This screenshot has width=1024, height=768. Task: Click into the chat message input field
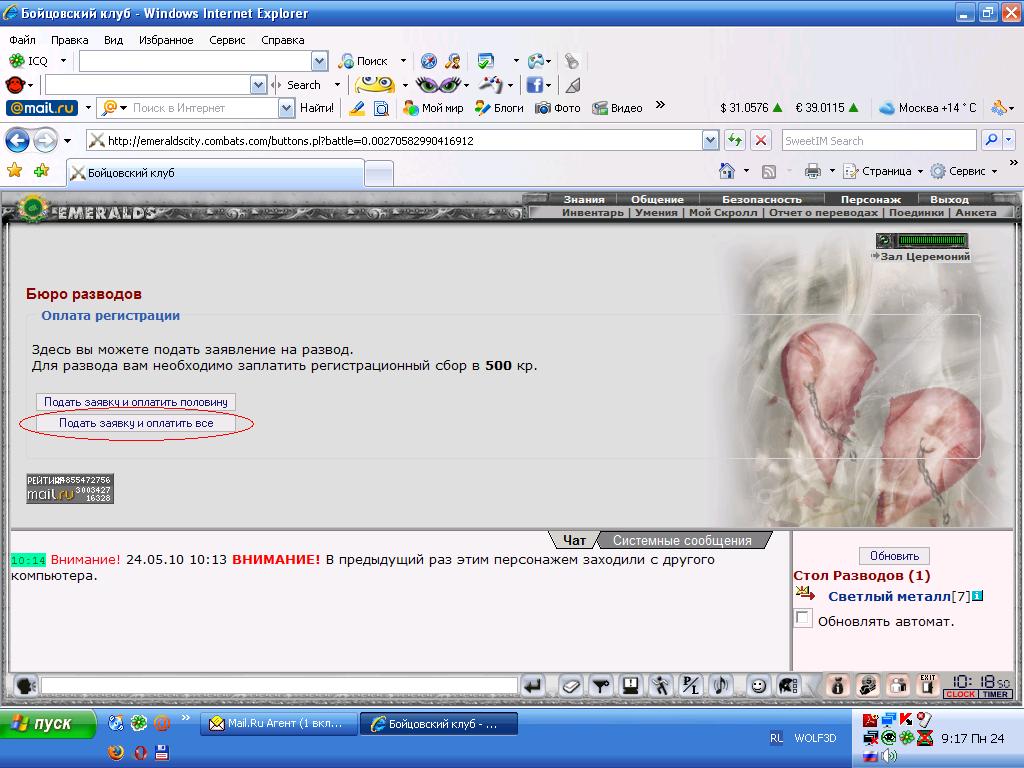[280, 686]
